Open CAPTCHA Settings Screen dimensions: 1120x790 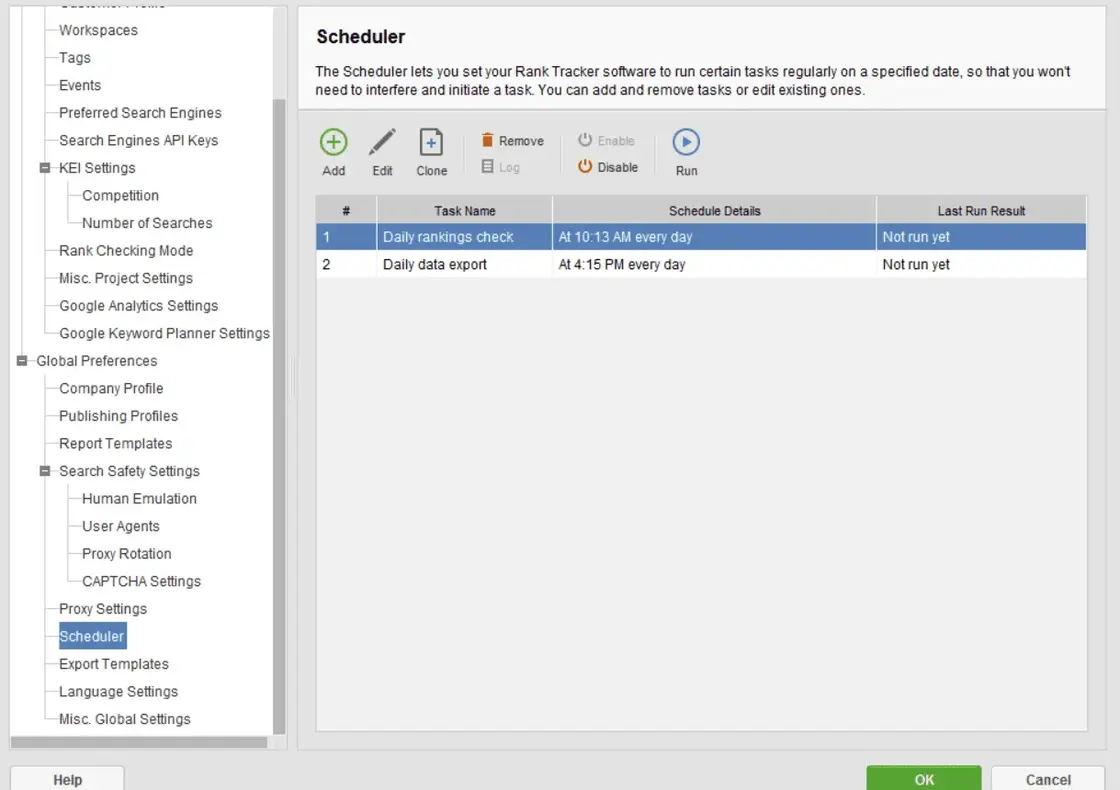click(x=141, y=581)
